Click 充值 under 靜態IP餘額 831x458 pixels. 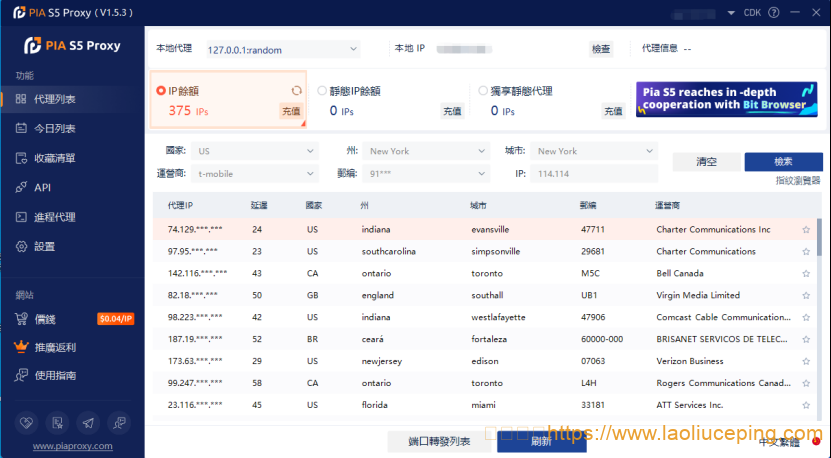click(x=452, y=111)
